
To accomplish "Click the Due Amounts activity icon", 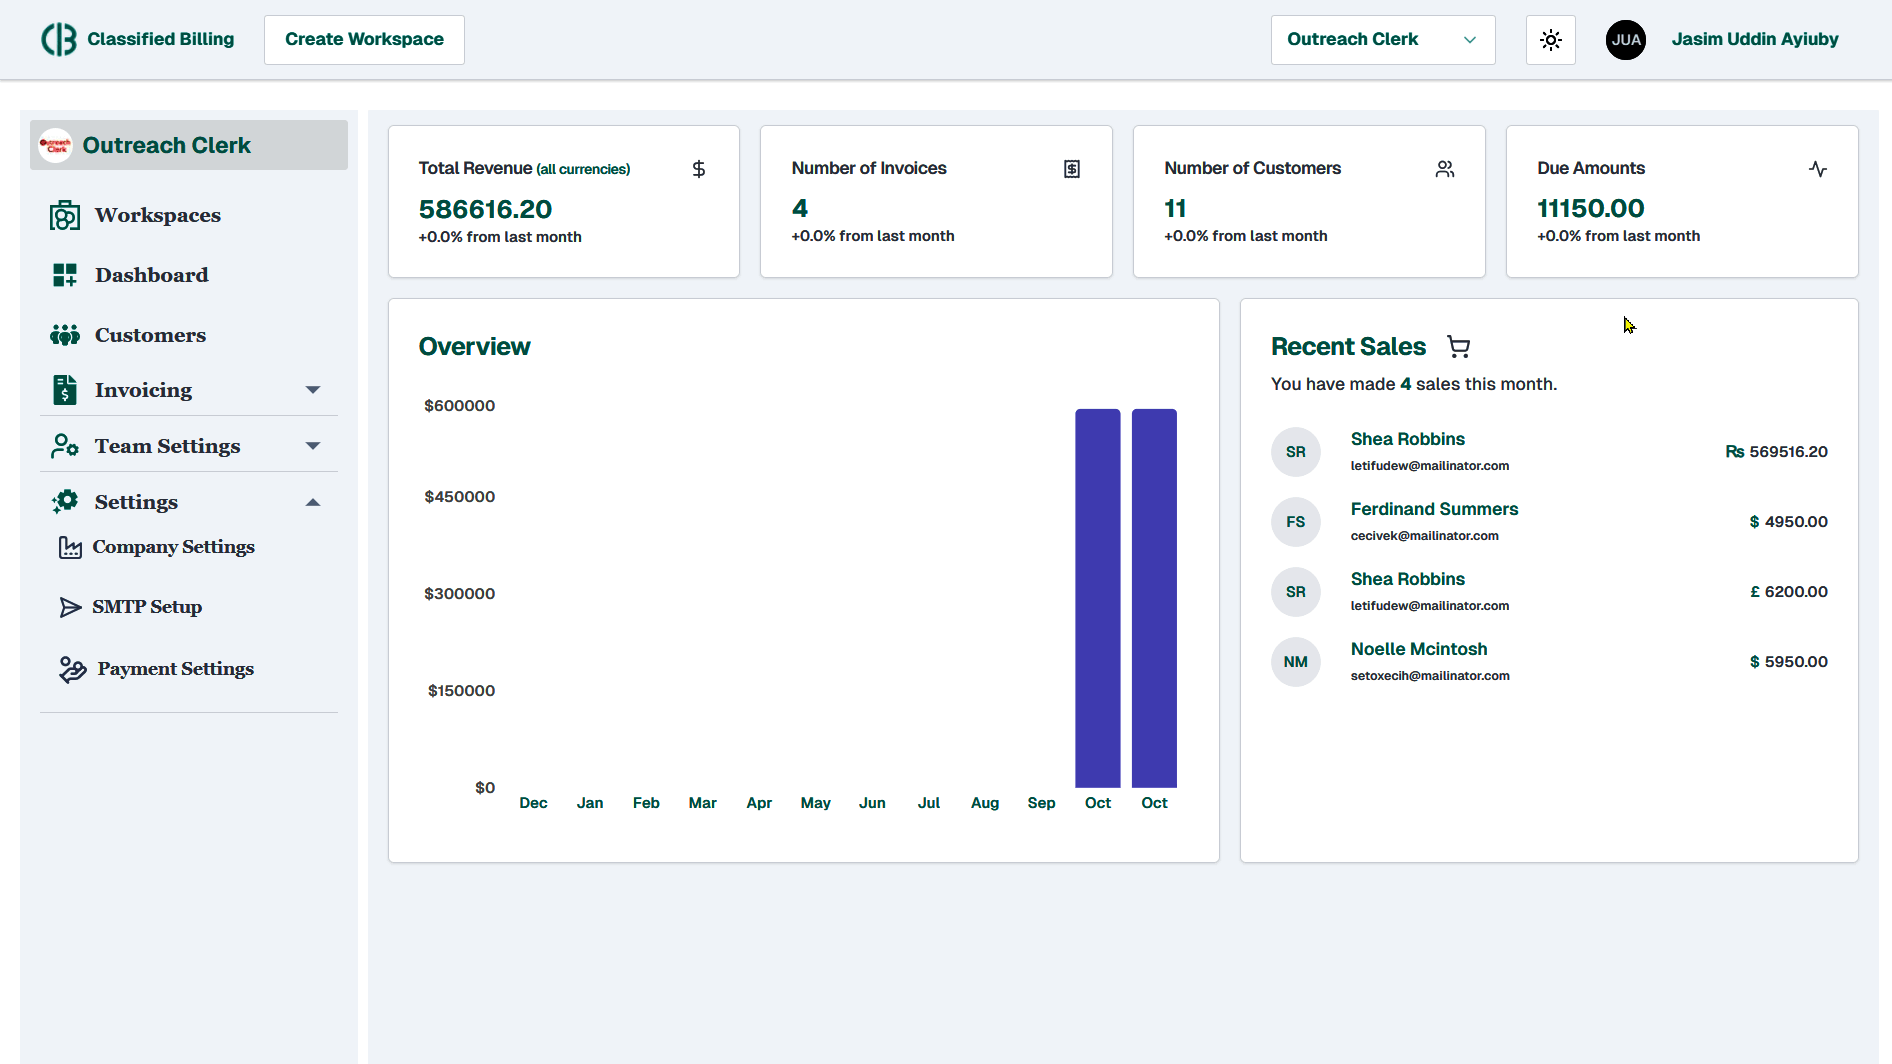I will point(1819,168).
